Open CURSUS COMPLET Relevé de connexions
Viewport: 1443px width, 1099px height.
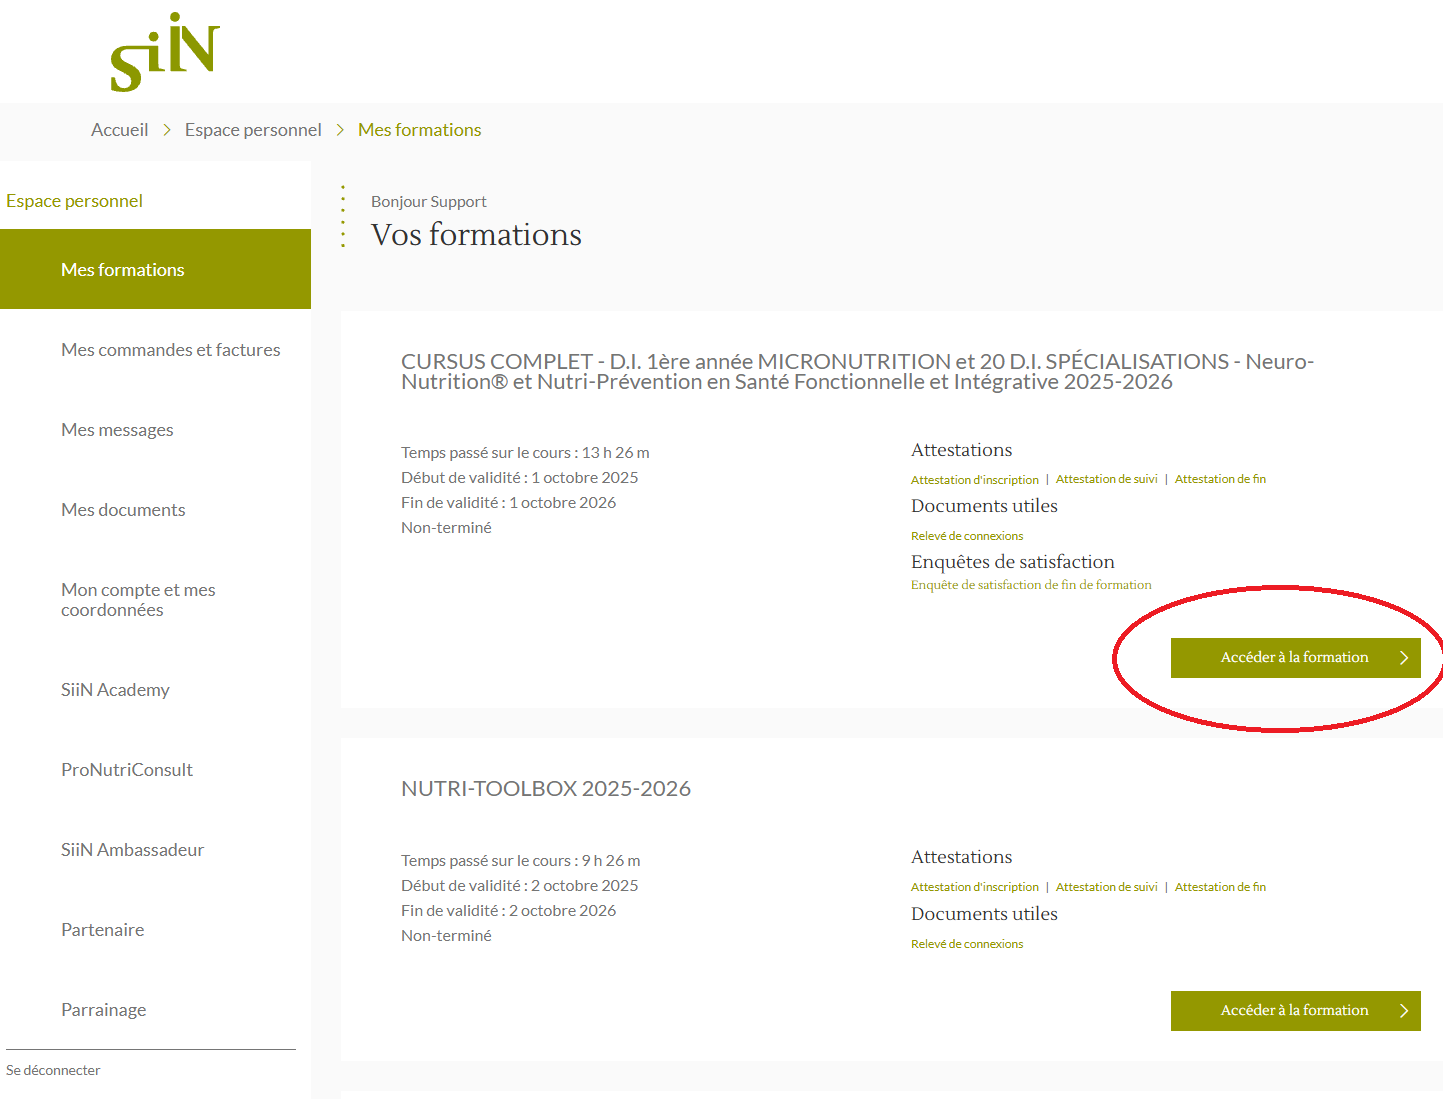[x=967, y=536]
